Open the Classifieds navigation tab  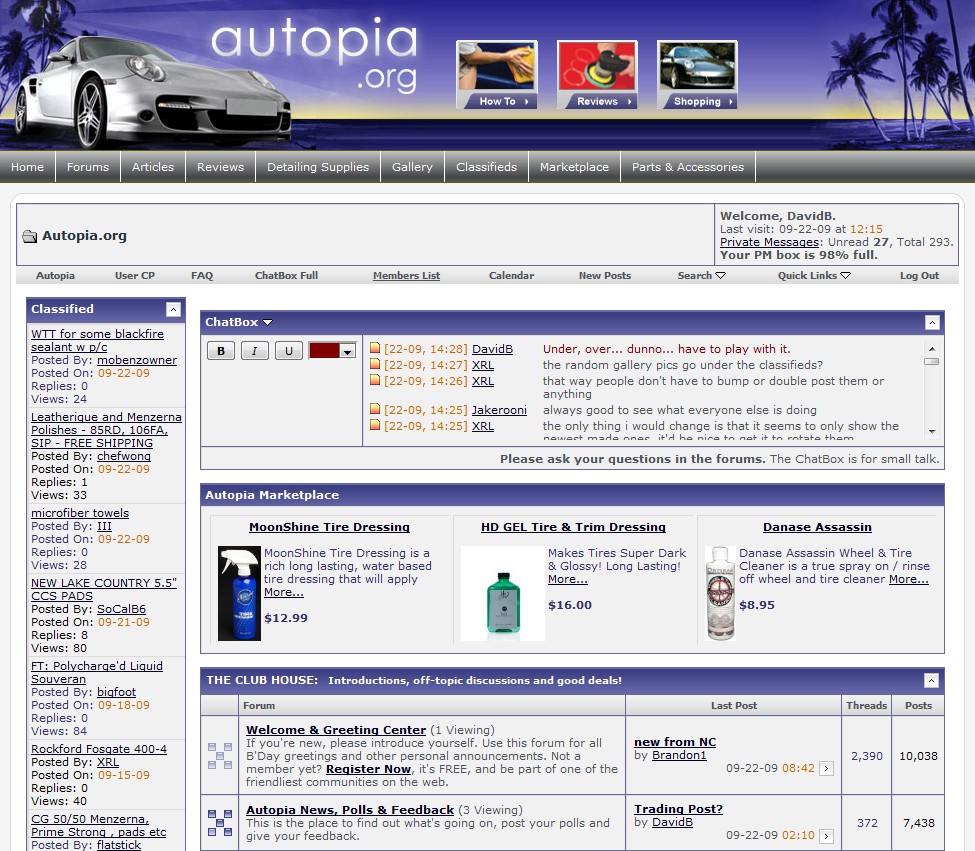pyautogui.click(x=486, y=167)
